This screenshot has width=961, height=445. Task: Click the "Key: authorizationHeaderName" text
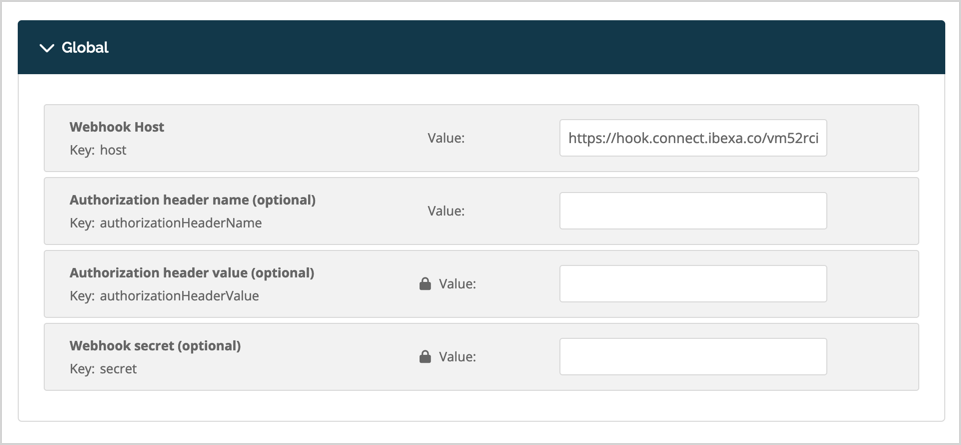tap(166, 223)
